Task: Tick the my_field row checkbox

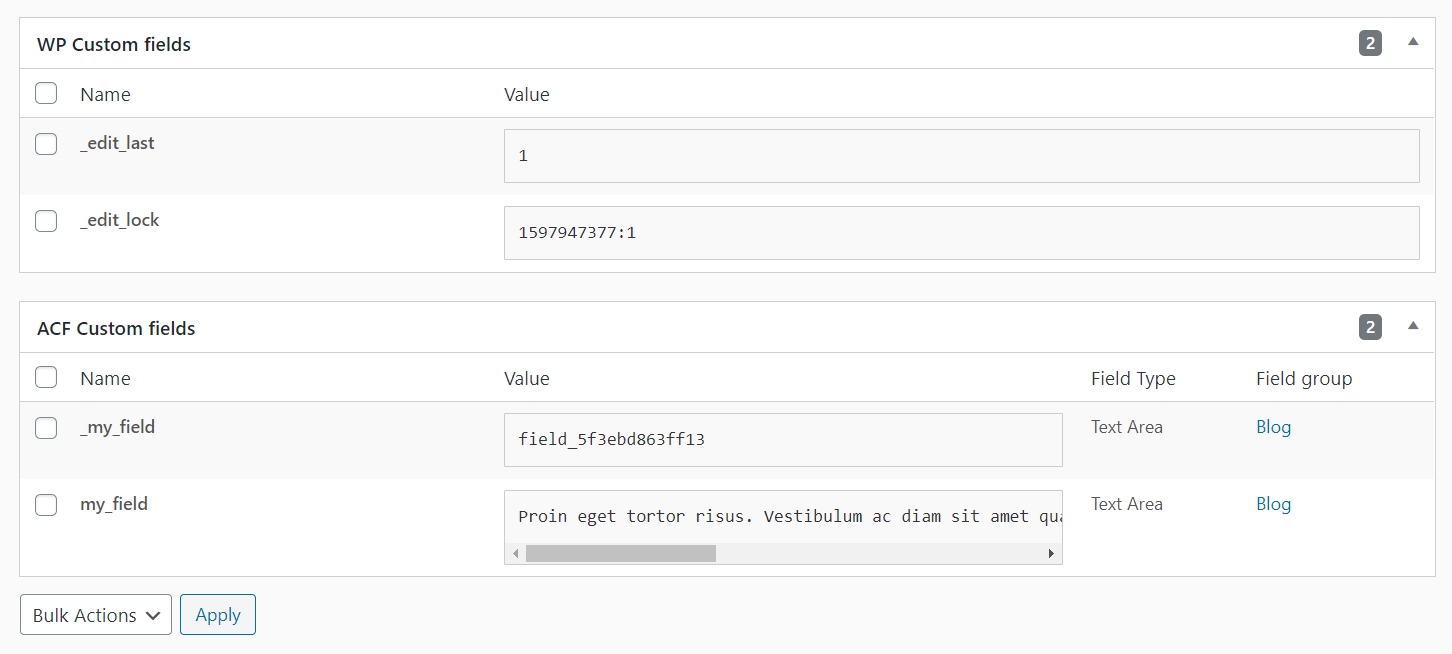Action: click(46, 505)
